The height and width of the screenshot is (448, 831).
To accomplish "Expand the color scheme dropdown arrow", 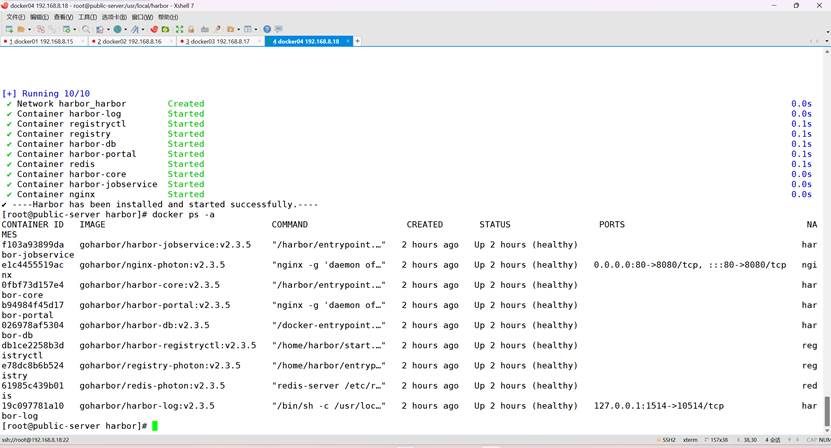I will (143, 29).
